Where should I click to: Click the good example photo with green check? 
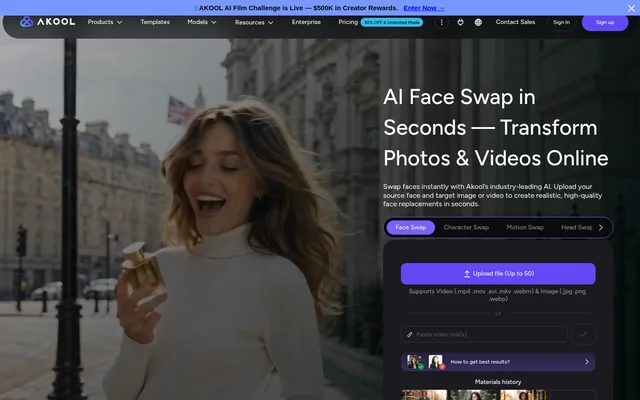click(x=414, y=362)
